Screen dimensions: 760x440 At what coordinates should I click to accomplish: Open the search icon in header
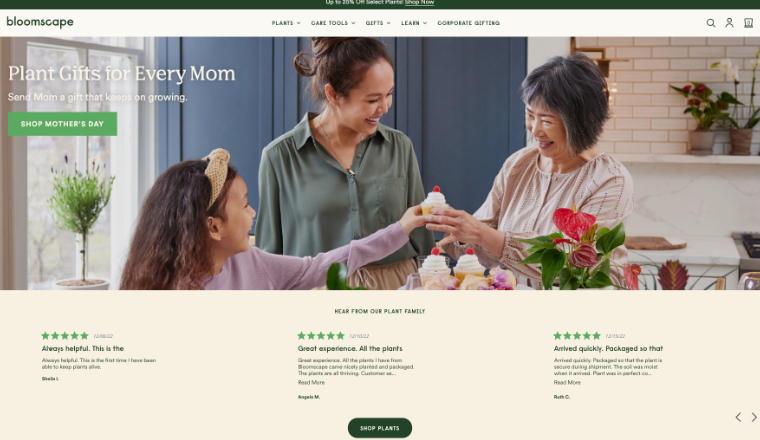pyautogui.click(x=711, y=23)
